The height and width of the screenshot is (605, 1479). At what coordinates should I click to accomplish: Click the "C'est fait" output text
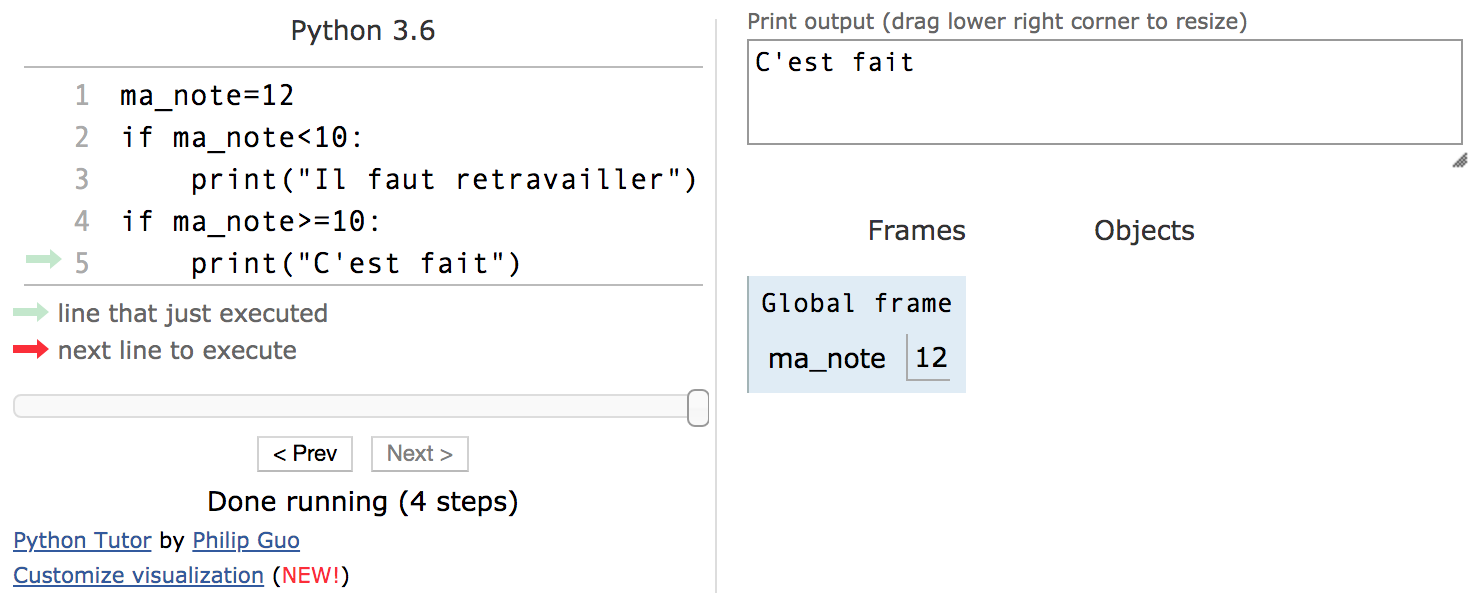click(834, 63)
